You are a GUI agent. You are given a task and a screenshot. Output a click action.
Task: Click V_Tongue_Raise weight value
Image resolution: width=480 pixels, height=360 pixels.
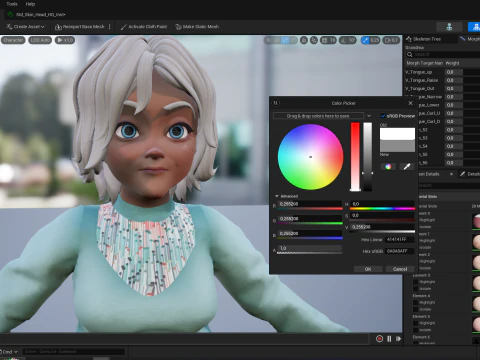[x=454, y=80]
